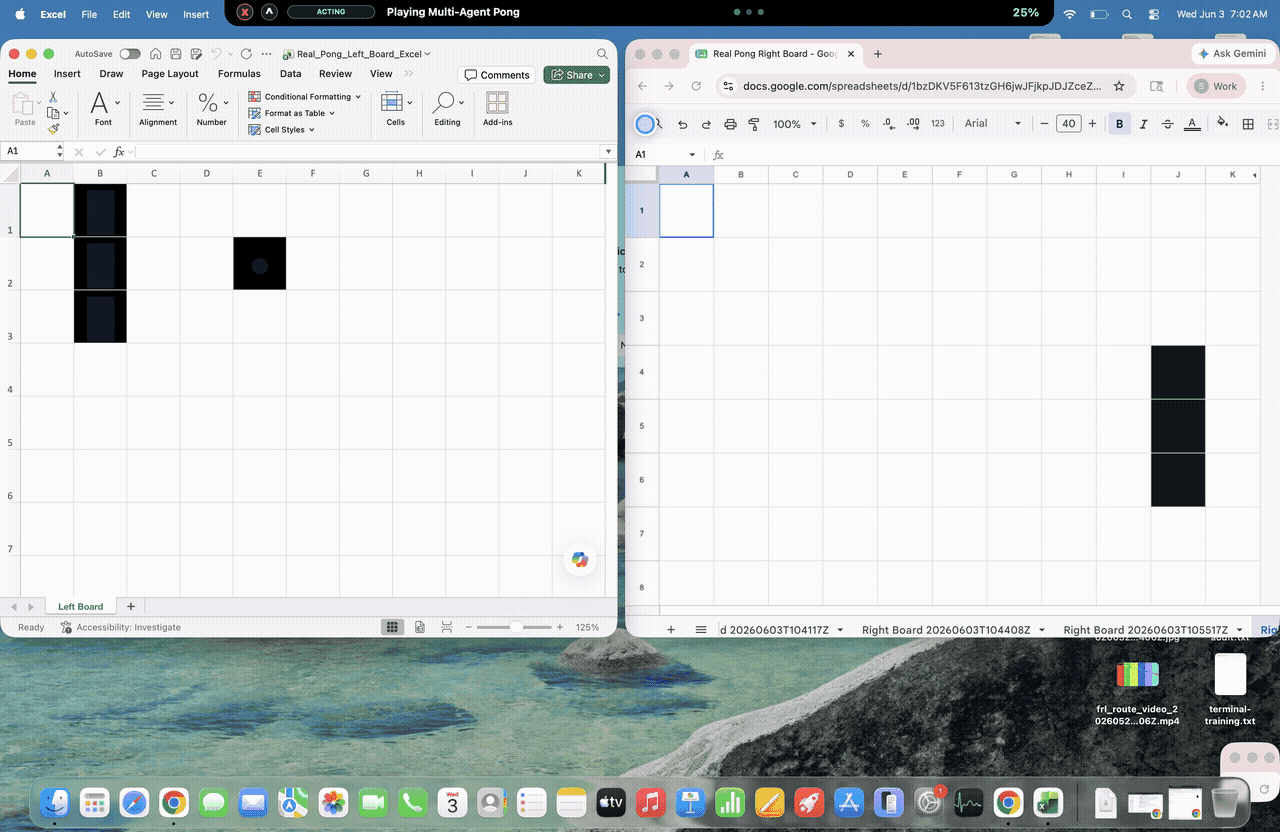Click the Copy icon in Excel ribbon
This screenshot has width=1280, height=832.
(53, 113)
